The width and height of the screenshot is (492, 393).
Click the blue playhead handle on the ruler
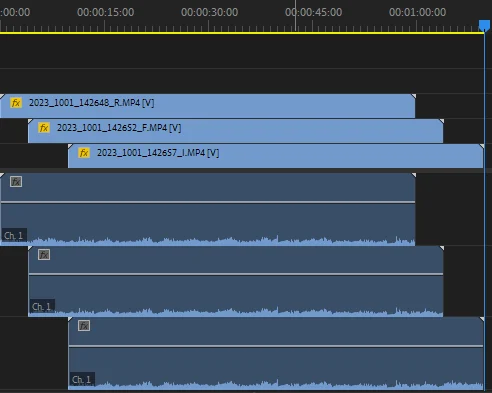484,26
